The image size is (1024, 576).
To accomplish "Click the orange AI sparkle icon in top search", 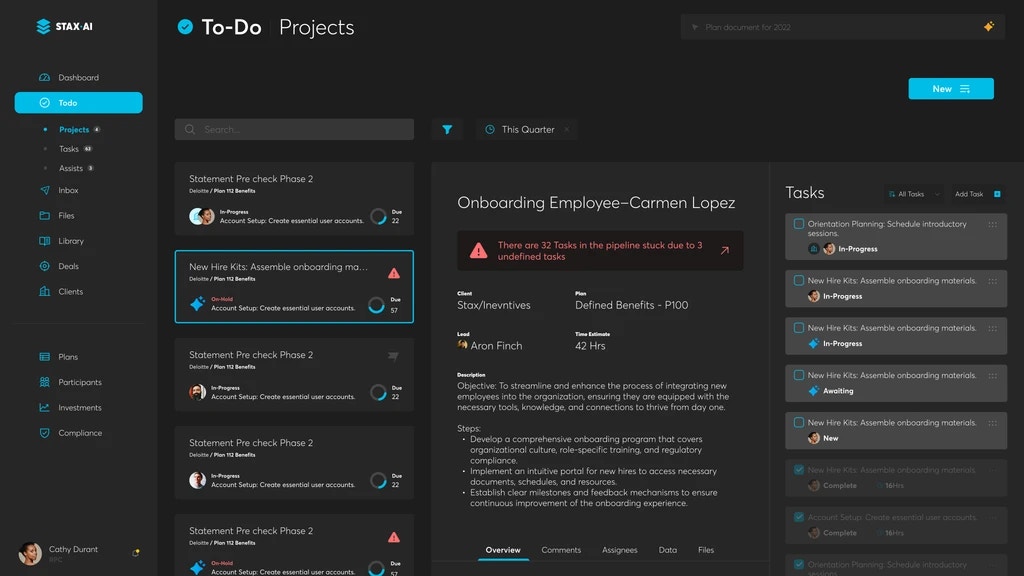I will (988, 27).
